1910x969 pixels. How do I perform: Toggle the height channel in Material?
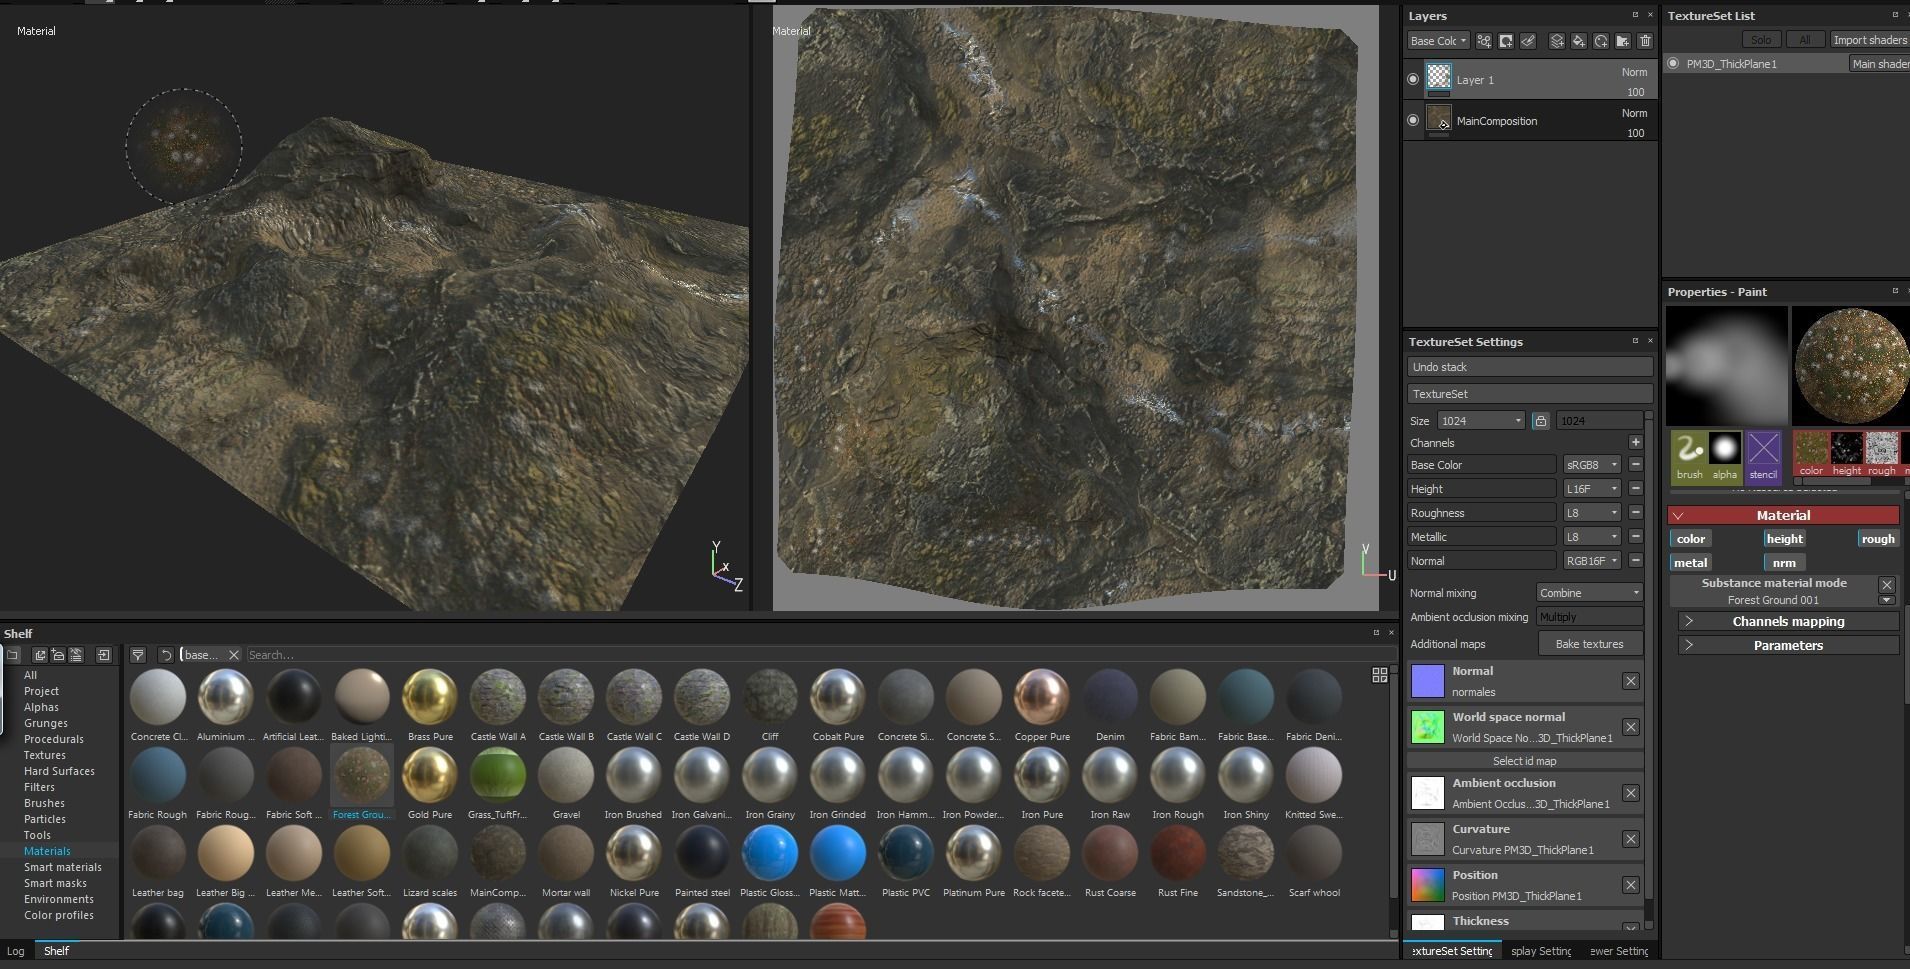coord(1784,539)
